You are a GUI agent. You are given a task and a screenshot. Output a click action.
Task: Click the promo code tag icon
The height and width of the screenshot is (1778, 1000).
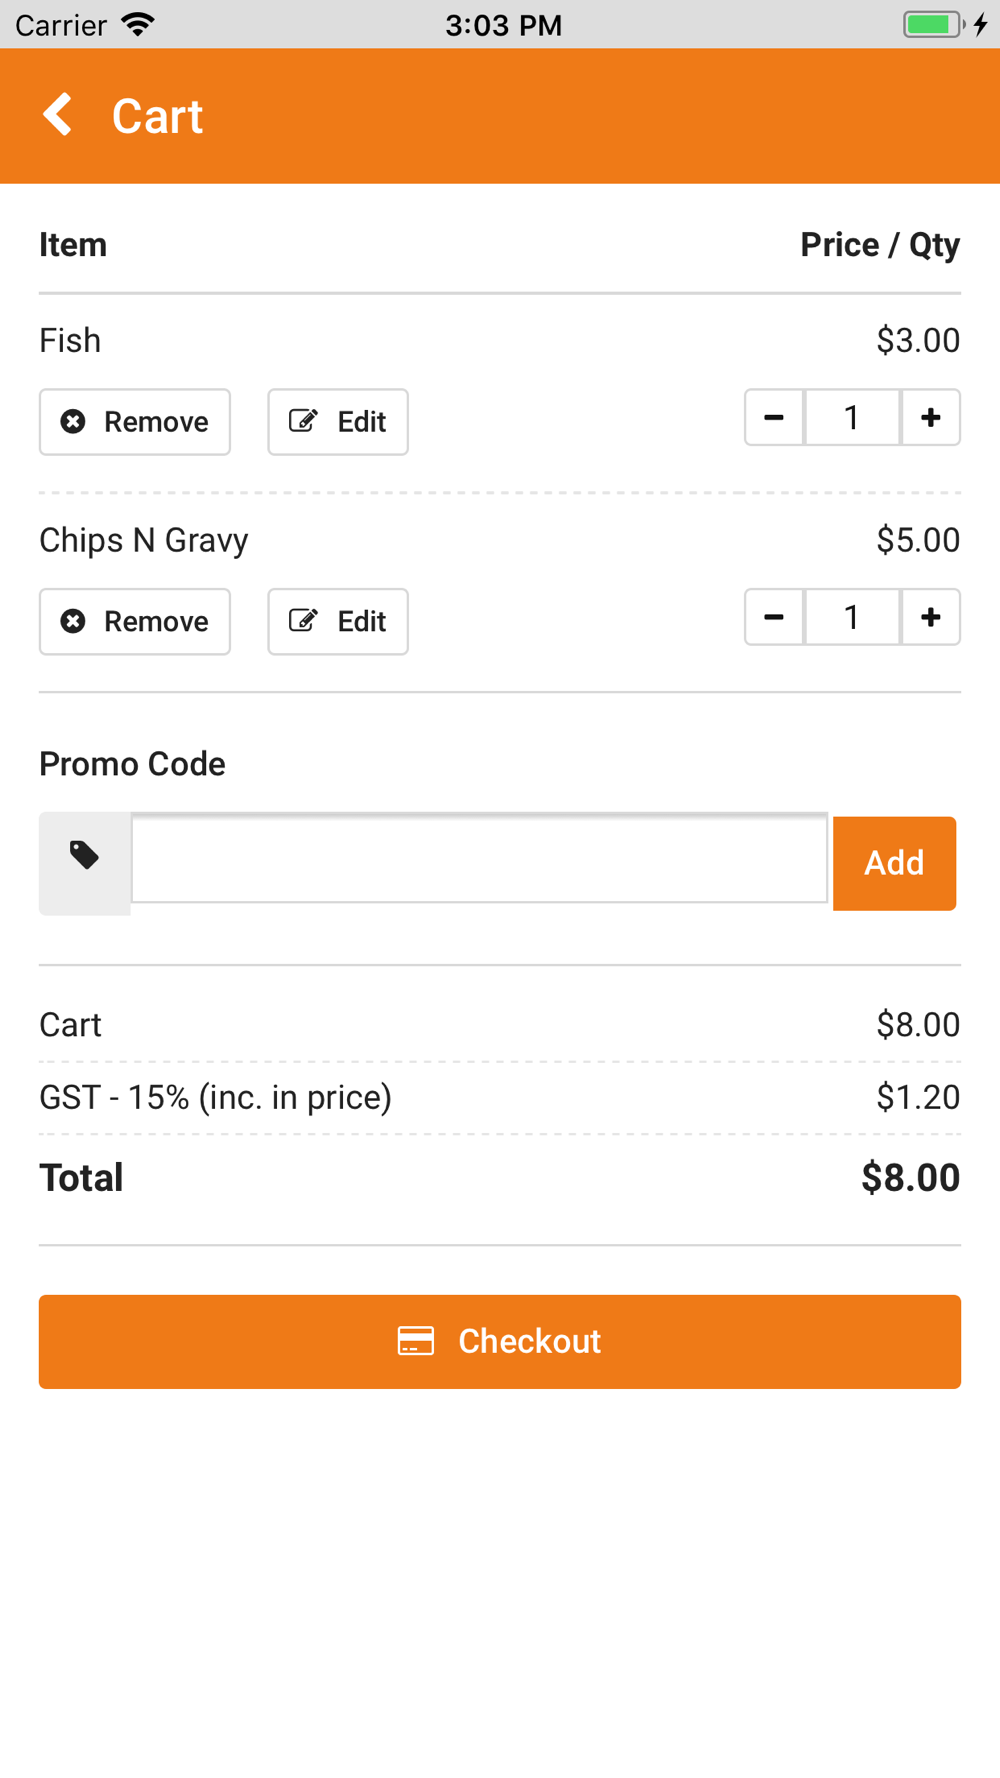pyautogui.click(x=85, y=856)
